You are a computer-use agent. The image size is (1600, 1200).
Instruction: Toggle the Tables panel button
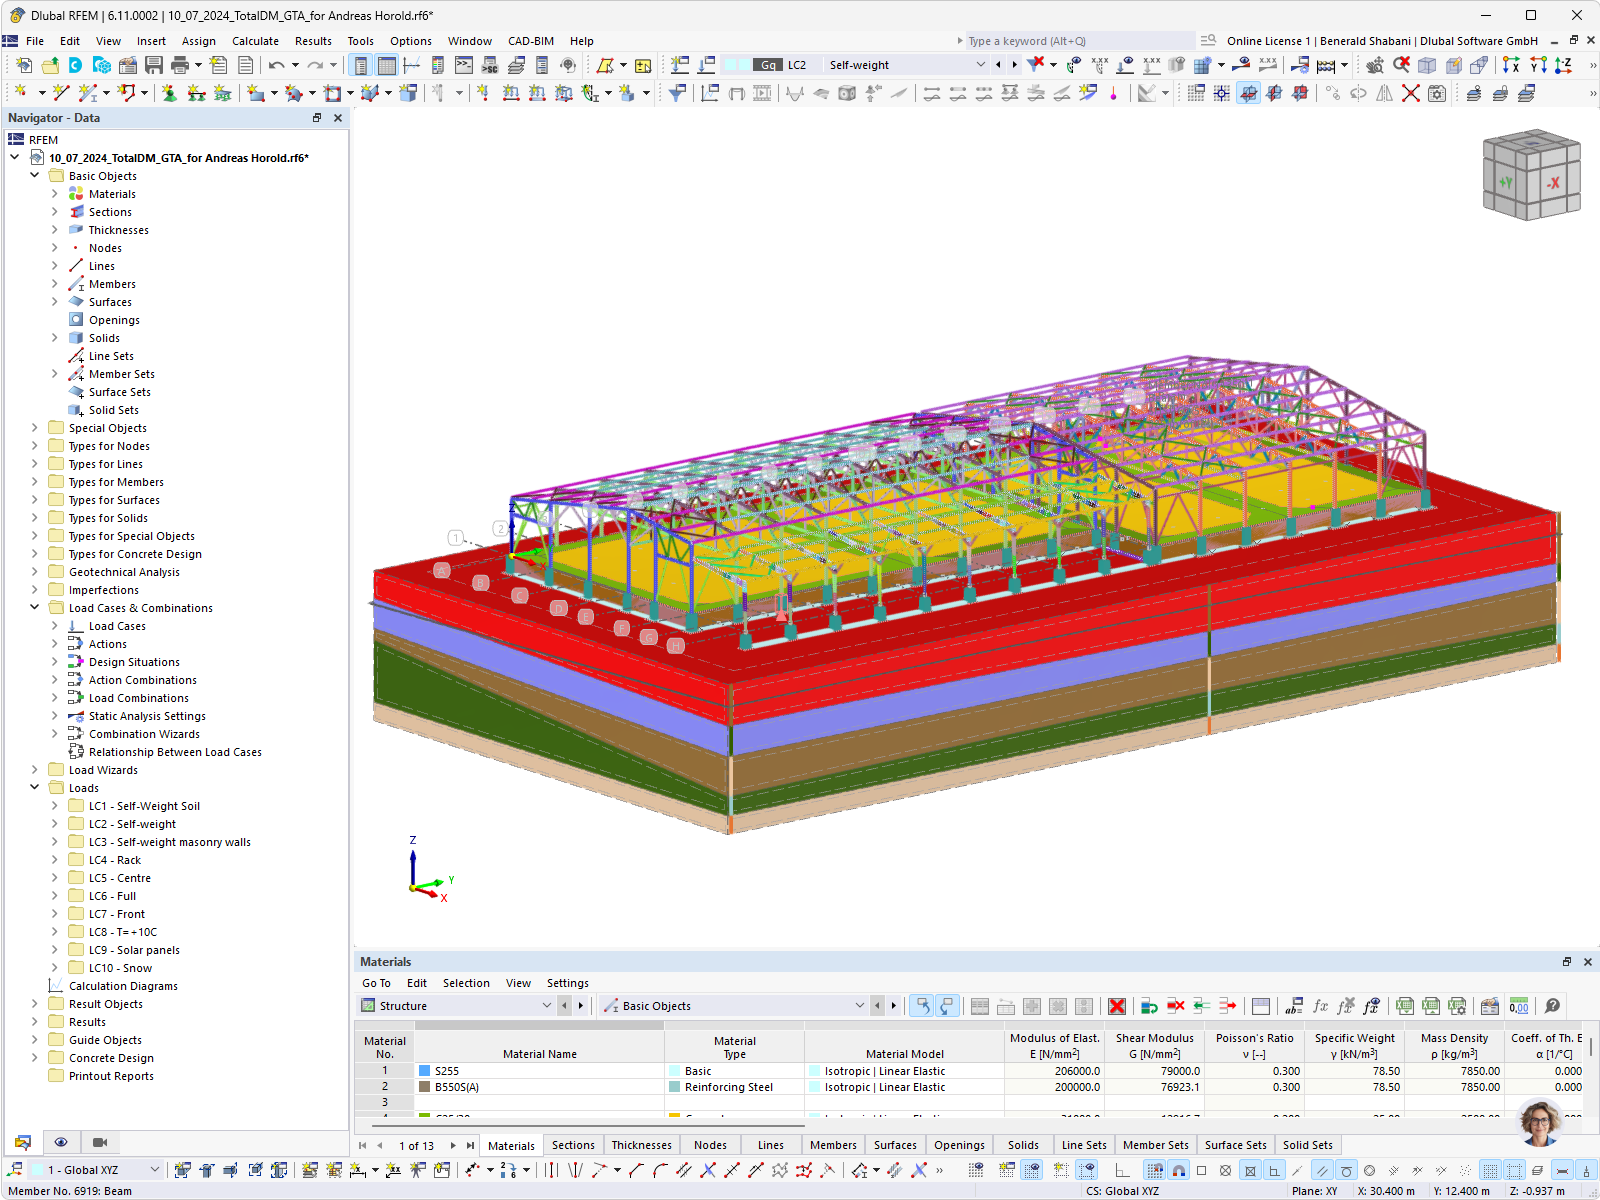tap(386, 65)
